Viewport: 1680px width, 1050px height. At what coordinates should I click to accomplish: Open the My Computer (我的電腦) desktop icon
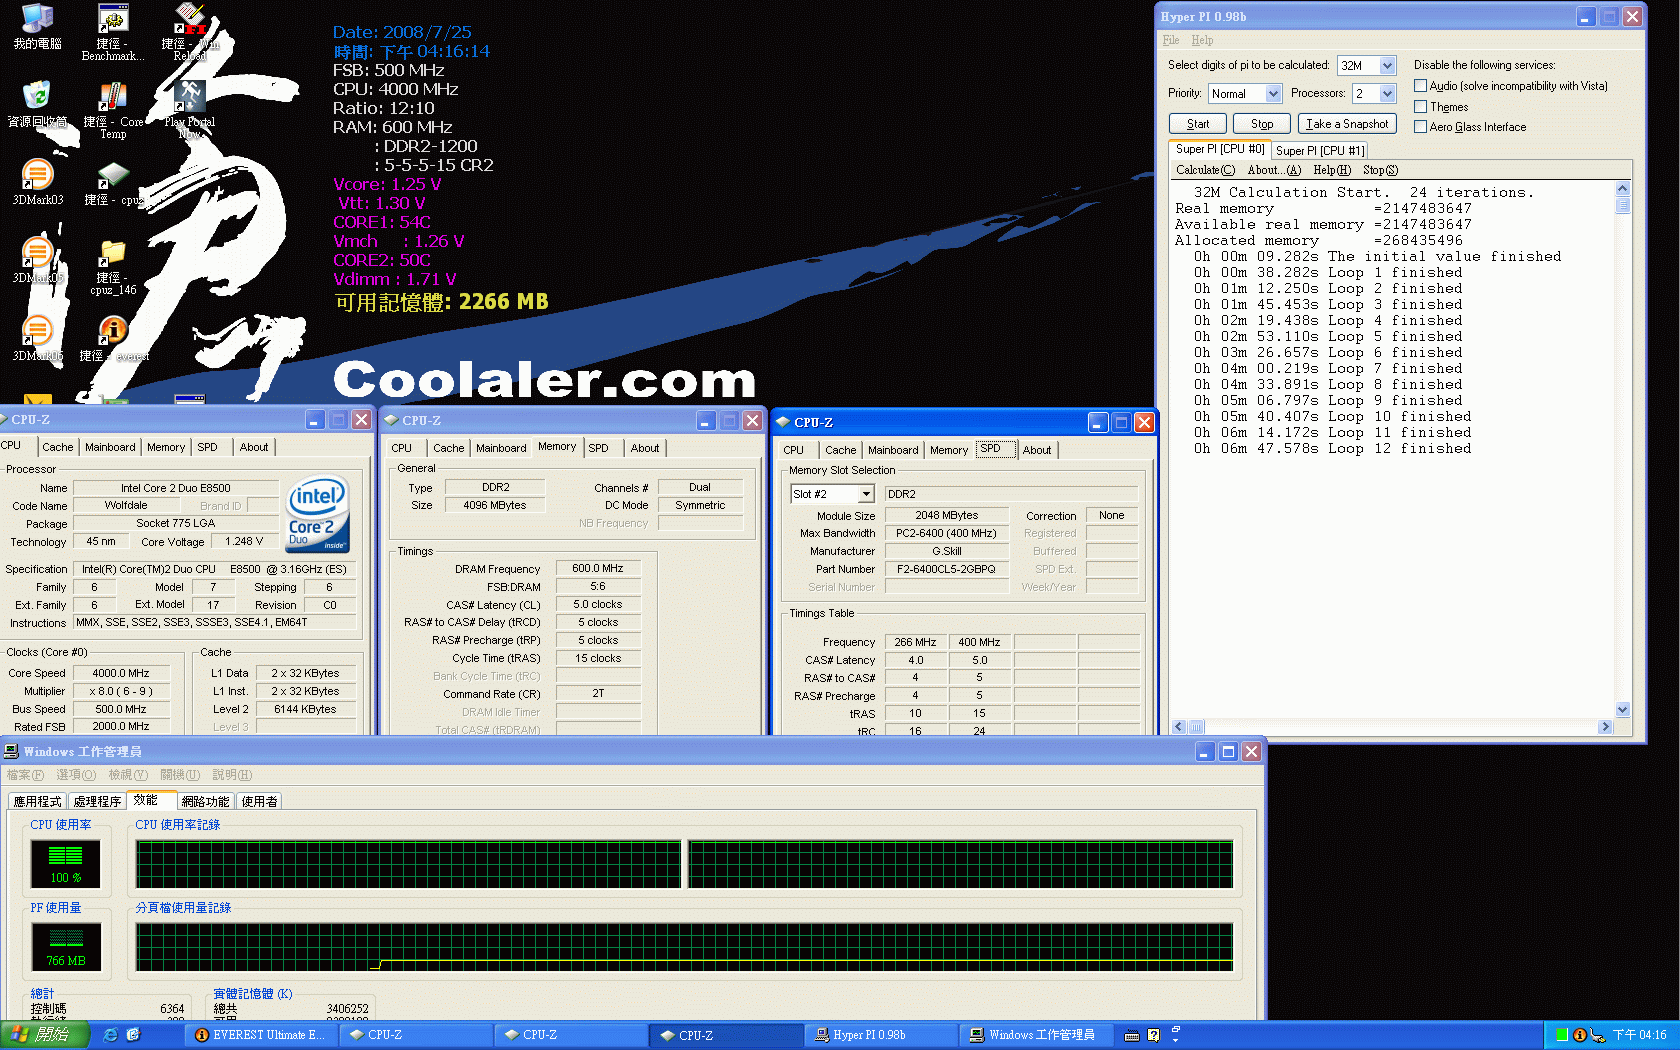pyautogui.click(x=37, y=27)
